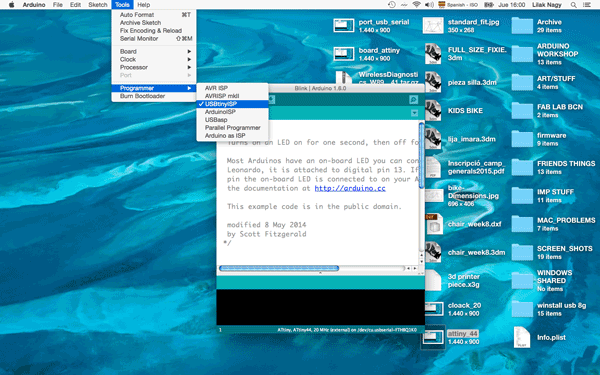Select Info.plist file icon

(x=522, y=337)
